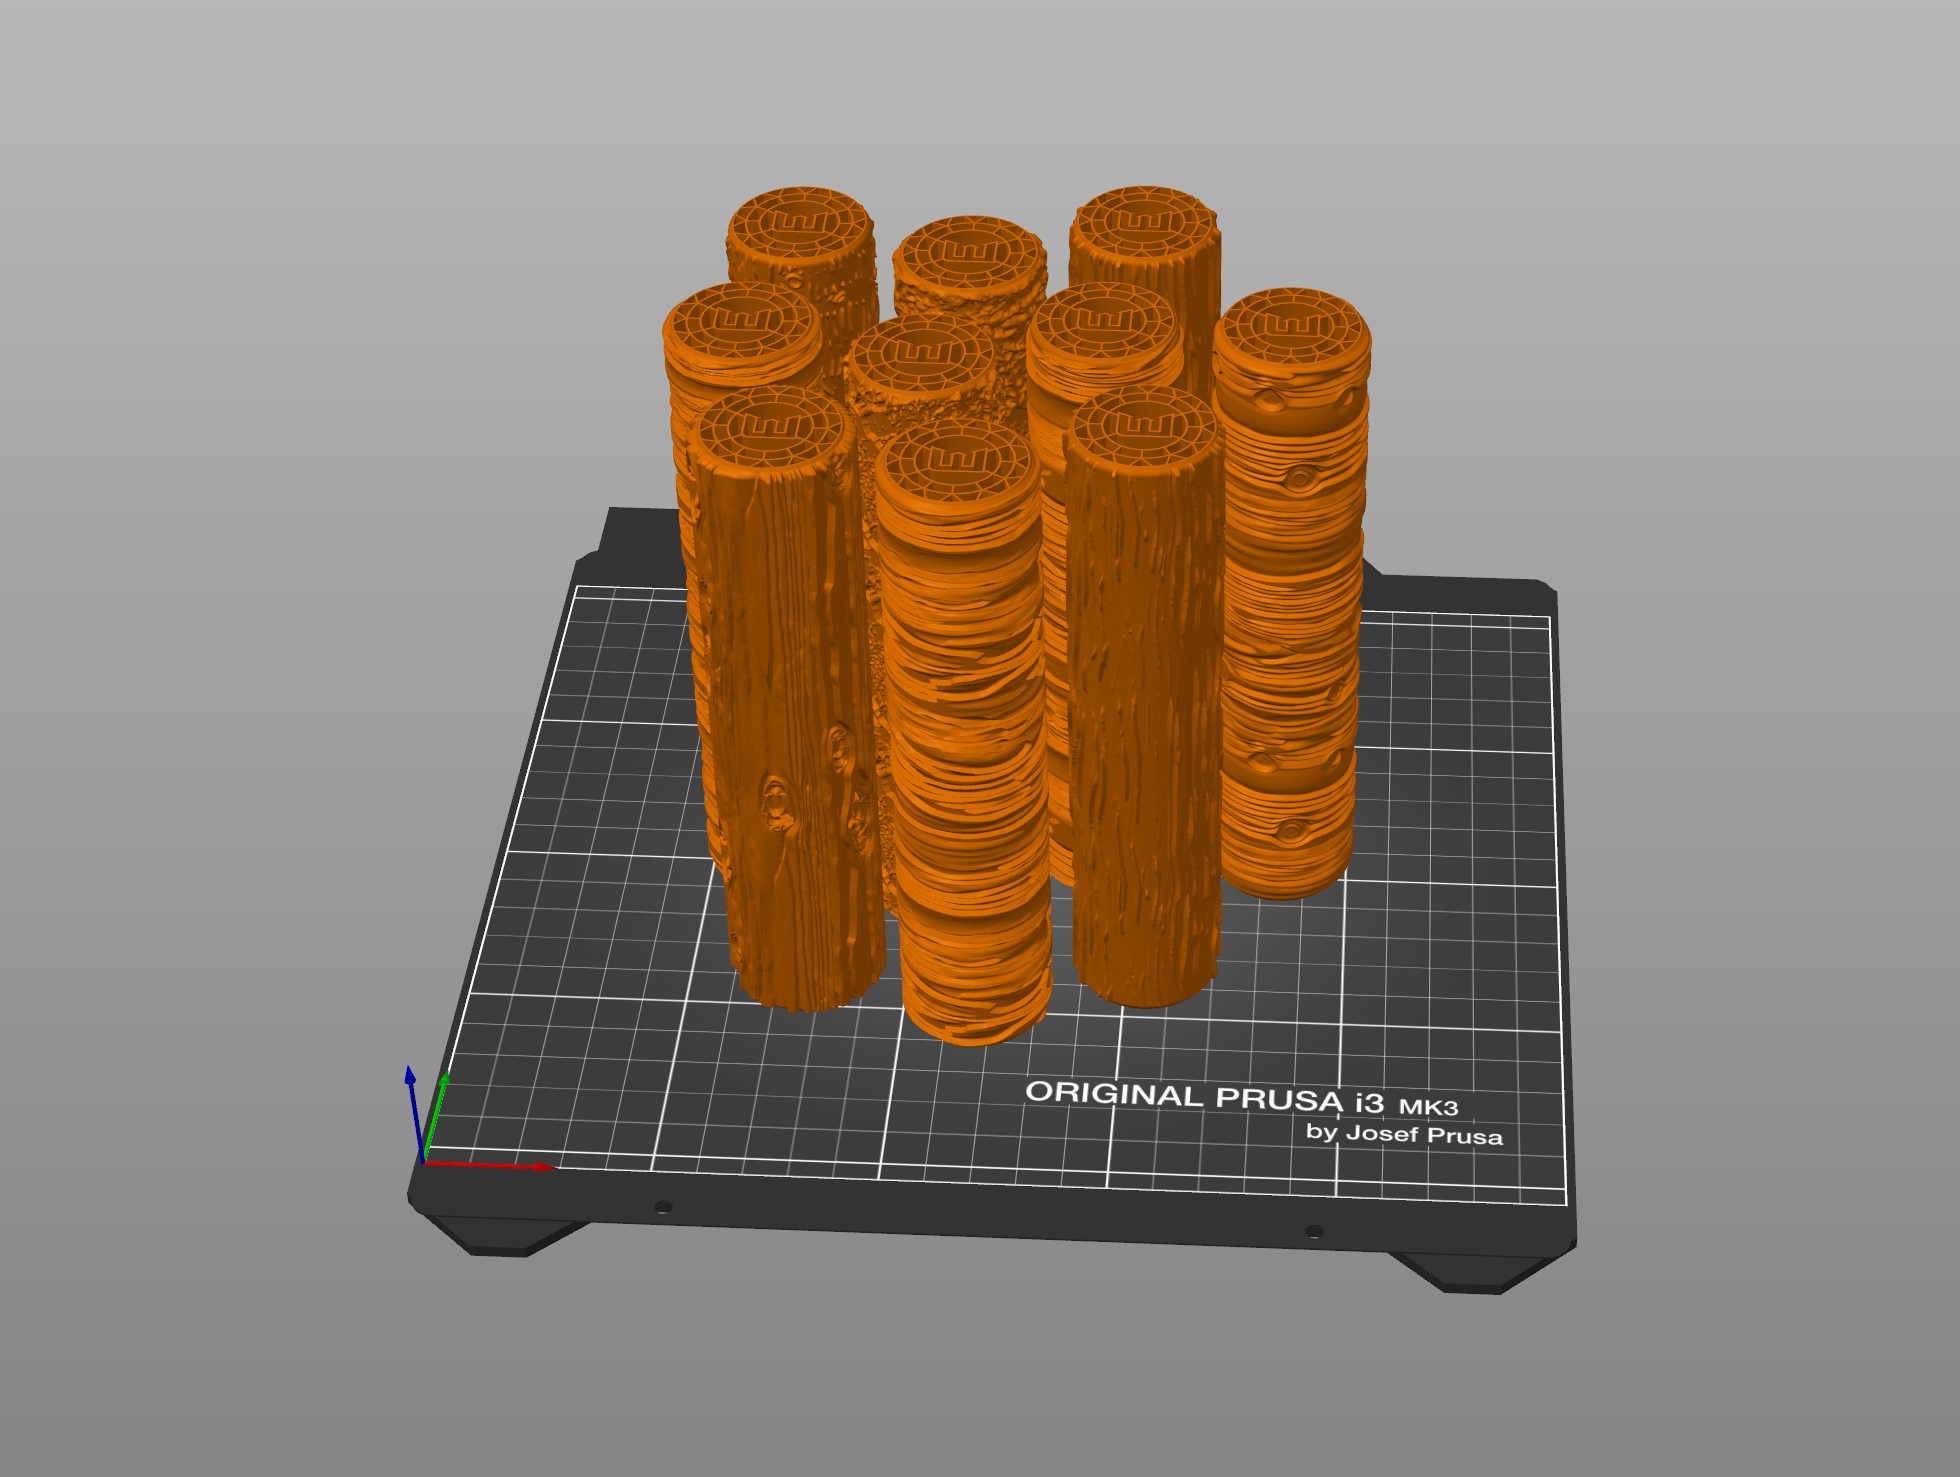Click the screw hole on the right bed edge

(1313, 1233)
